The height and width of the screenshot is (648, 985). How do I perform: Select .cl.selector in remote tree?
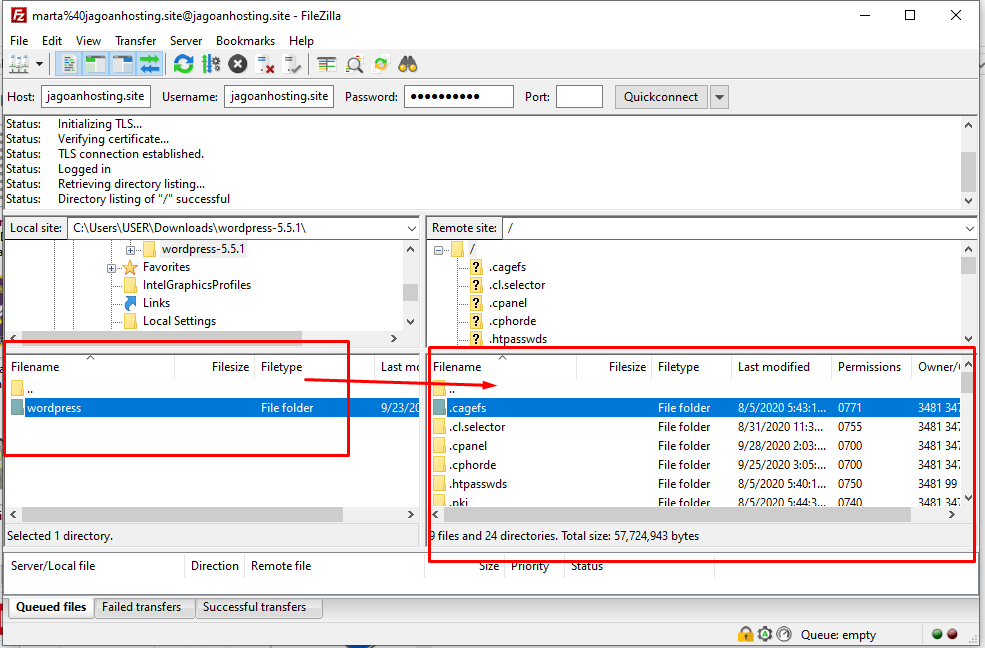[516, 285]
